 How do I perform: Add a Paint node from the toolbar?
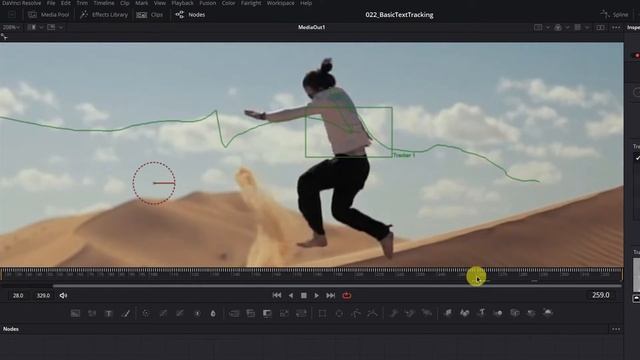pos(125,313)
